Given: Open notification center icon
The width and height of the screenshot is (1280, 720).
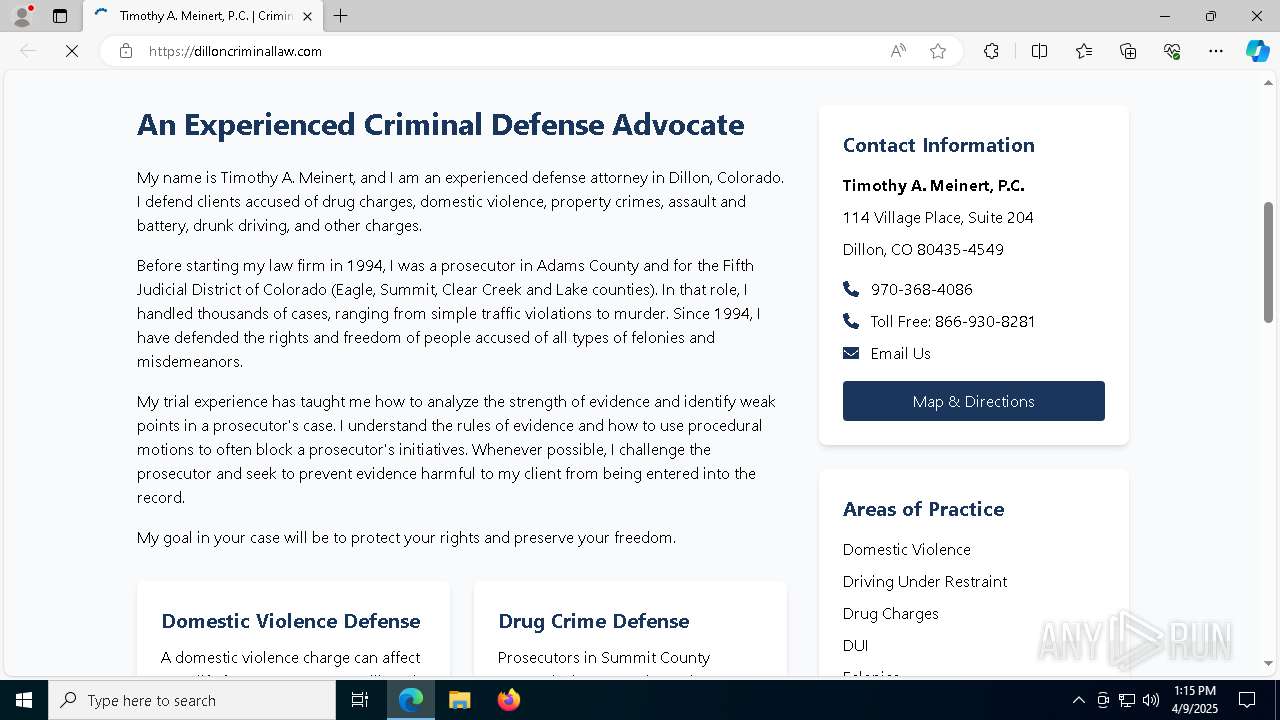Looking at the screenshot, I should [1247, 700].
